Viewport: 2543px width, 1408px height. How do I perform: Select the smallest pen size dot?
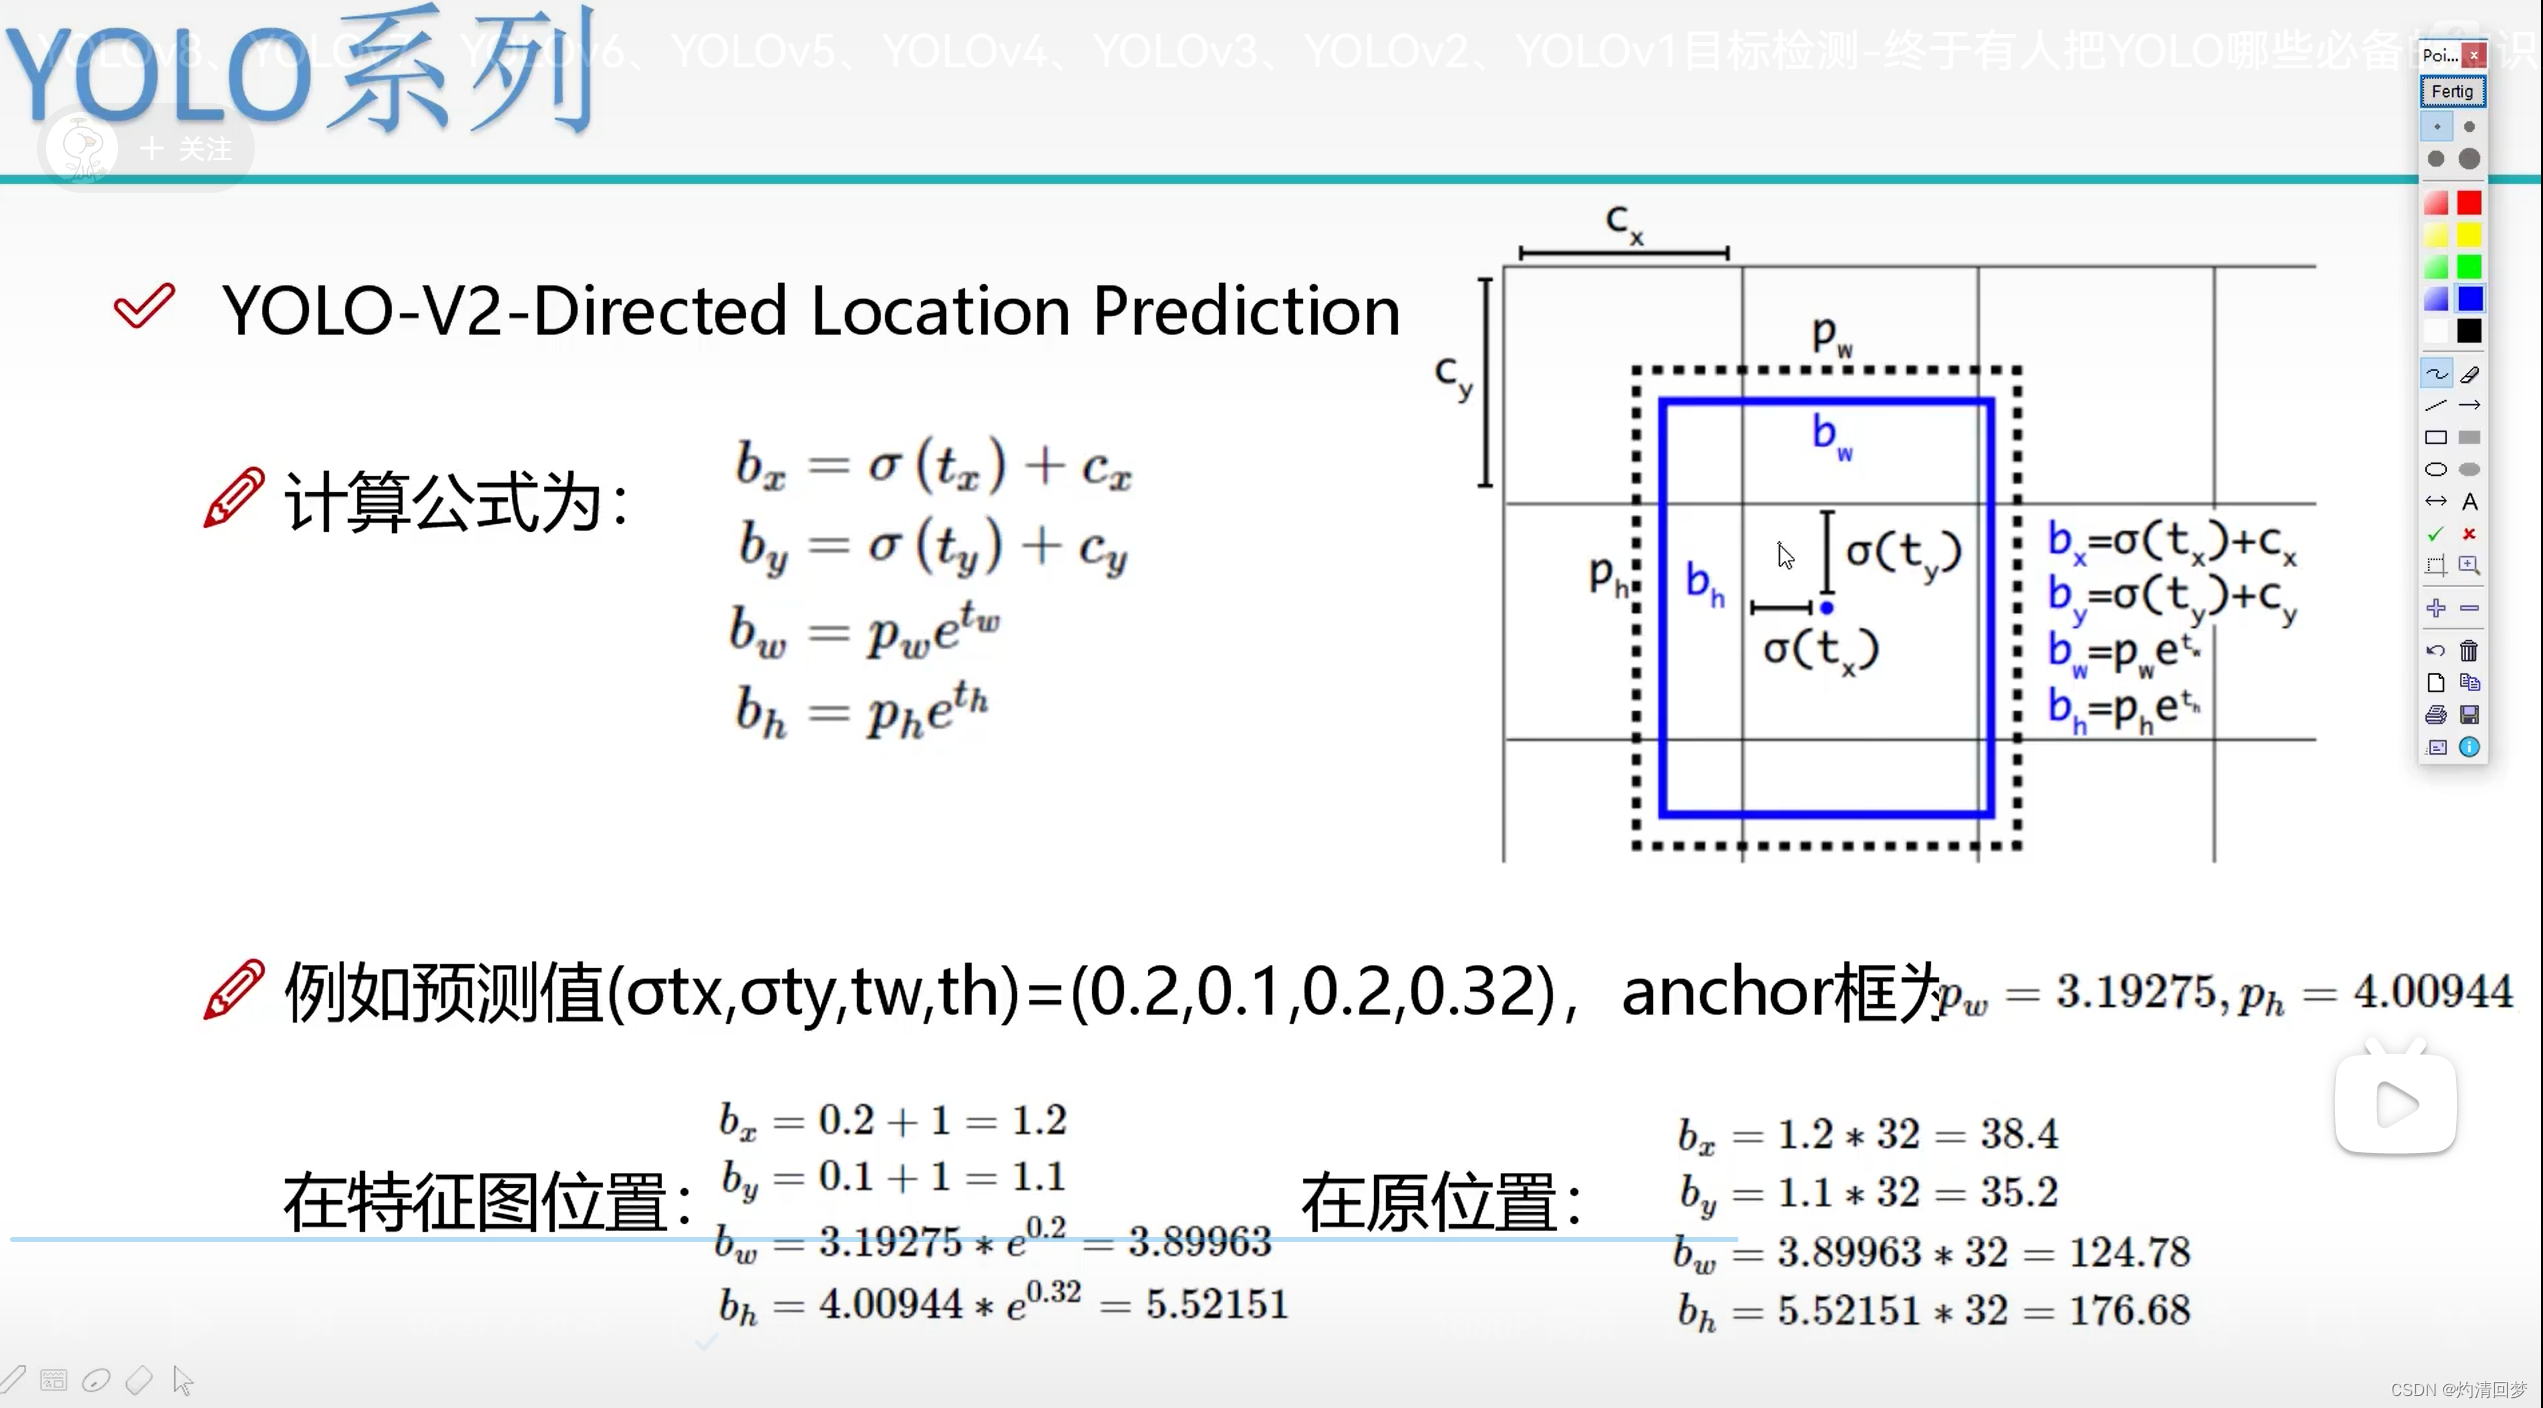(2436, 127)
